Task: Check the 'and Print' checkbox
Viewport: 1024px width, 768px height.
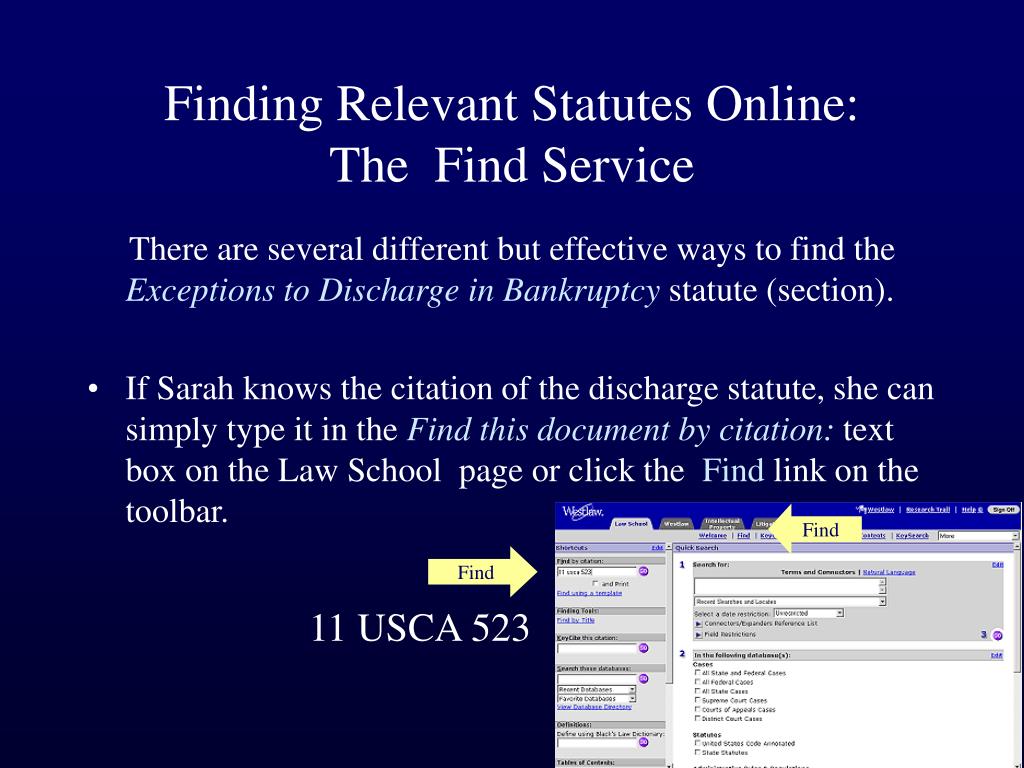Action: click(595, 583)
